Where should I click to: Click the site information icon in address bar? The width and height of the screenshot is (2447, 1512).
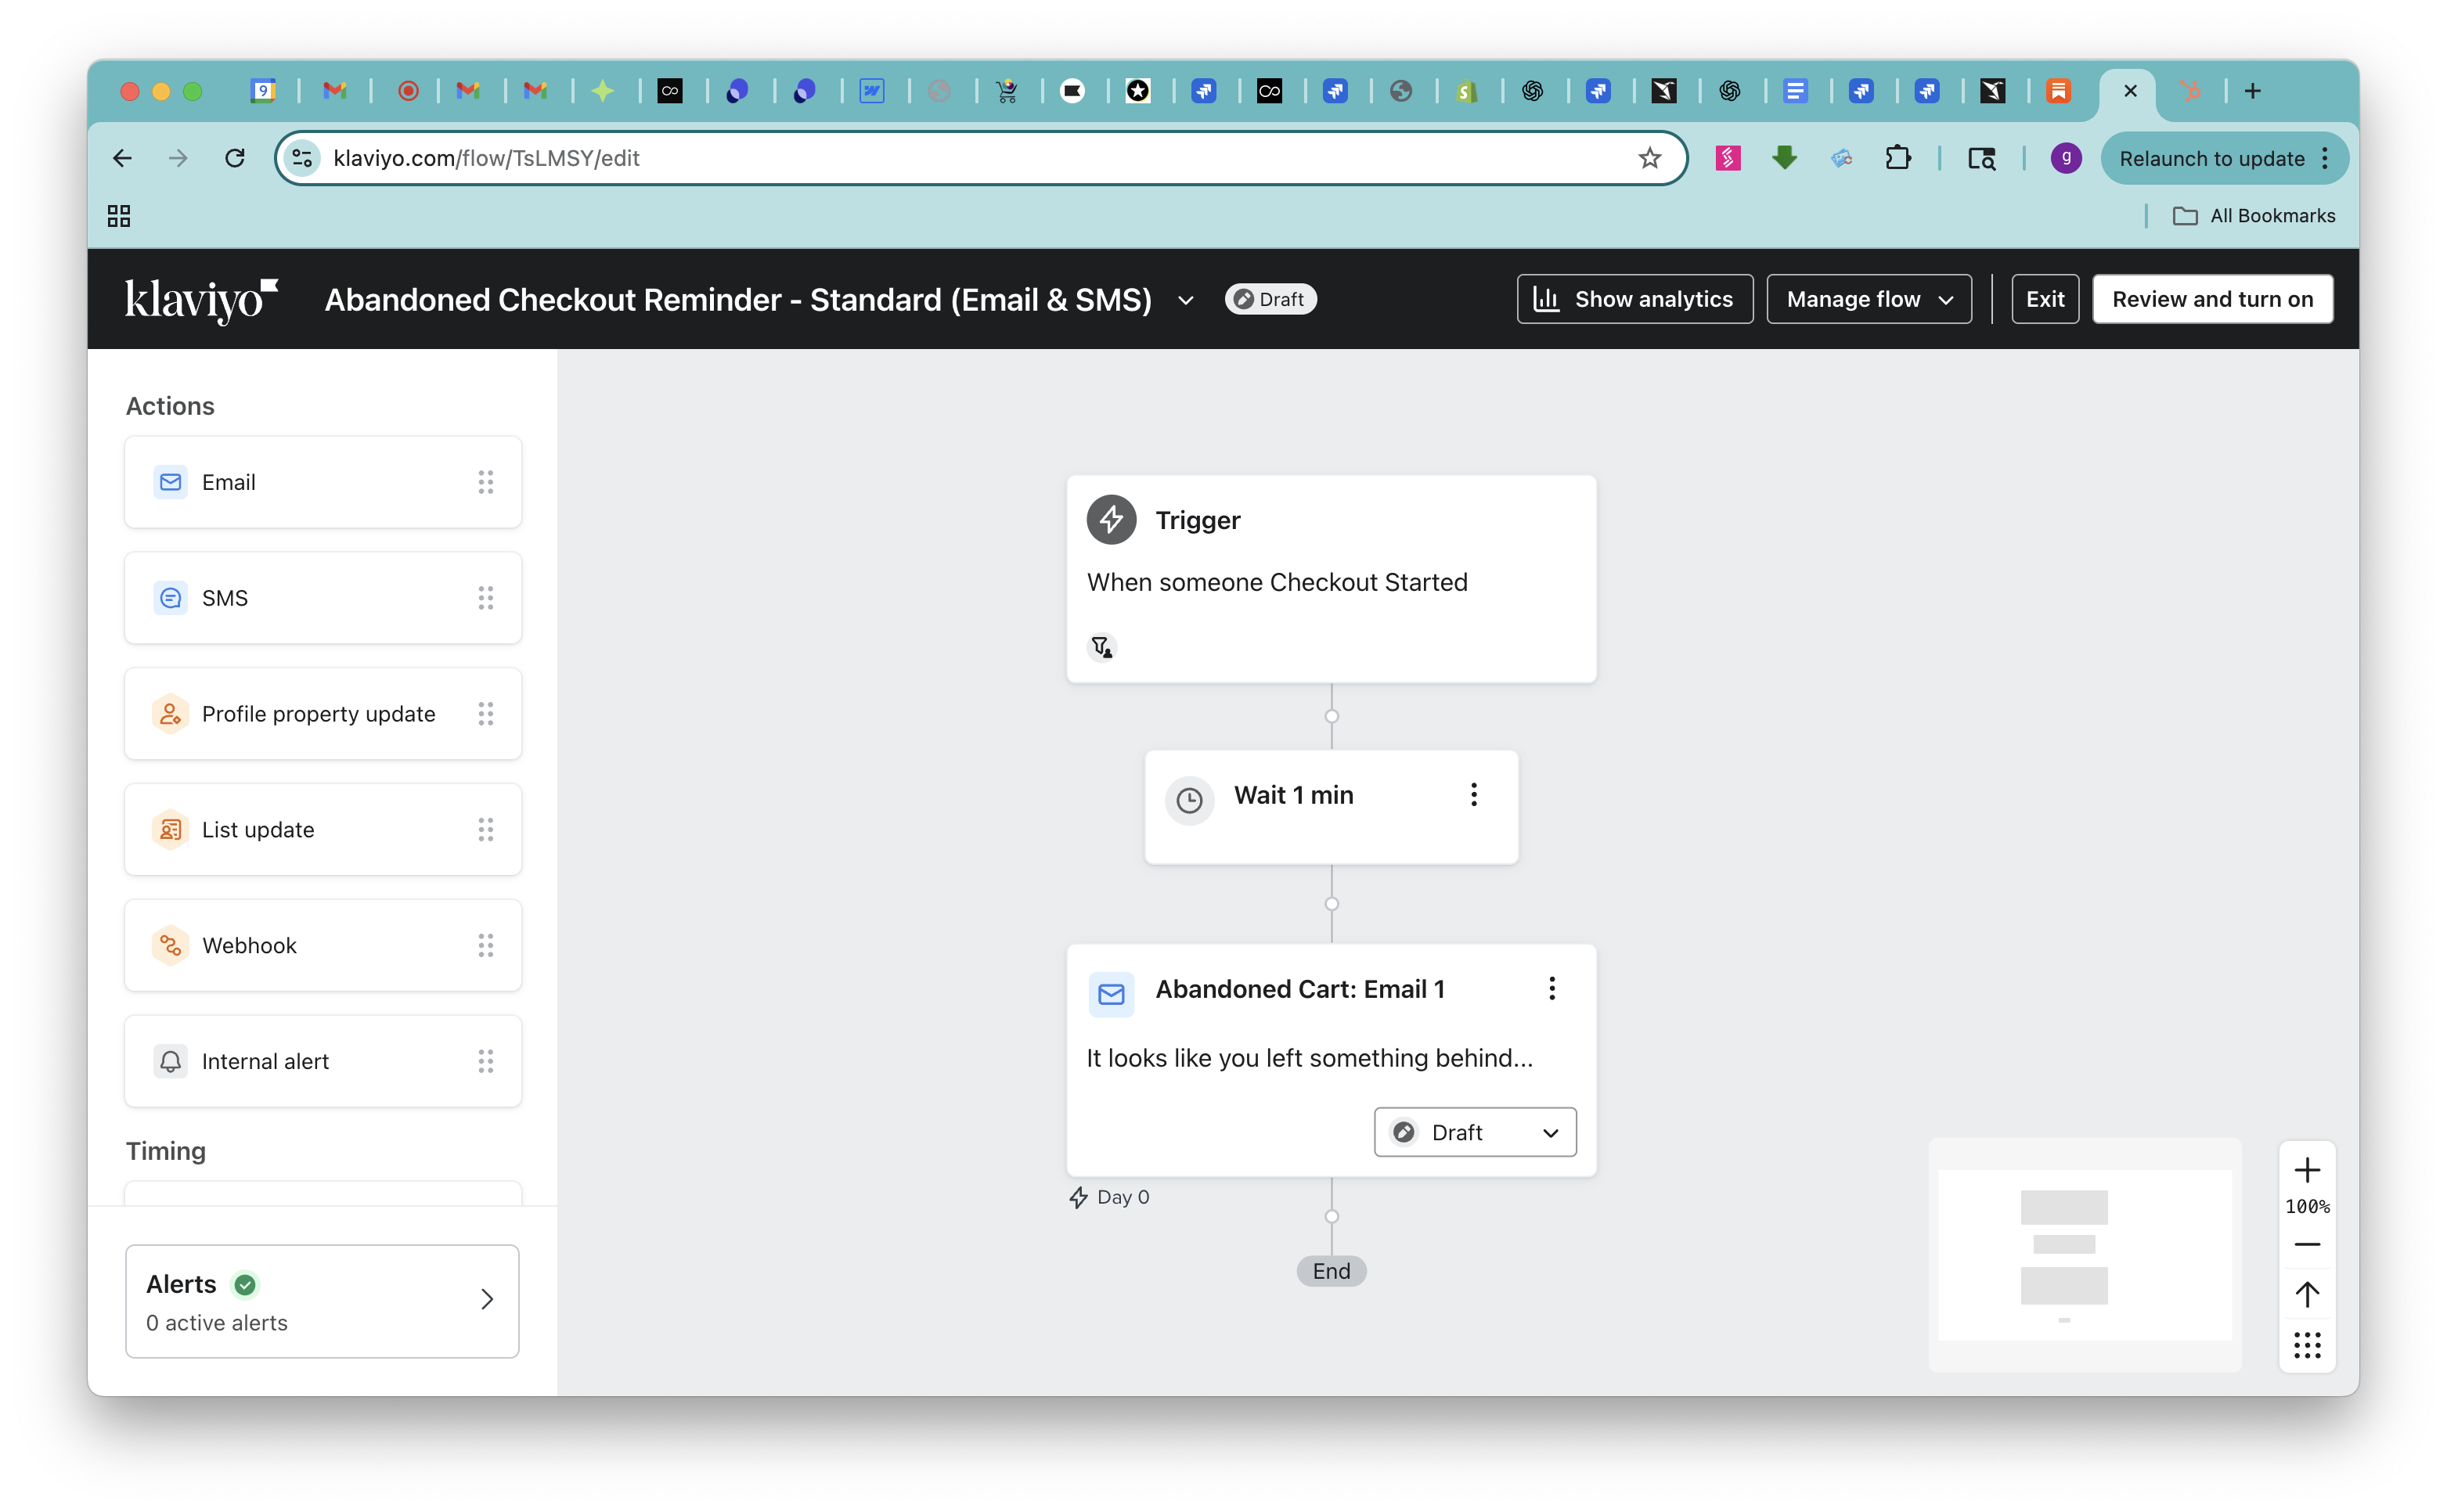pyautogui.click(x=303, y=158)
